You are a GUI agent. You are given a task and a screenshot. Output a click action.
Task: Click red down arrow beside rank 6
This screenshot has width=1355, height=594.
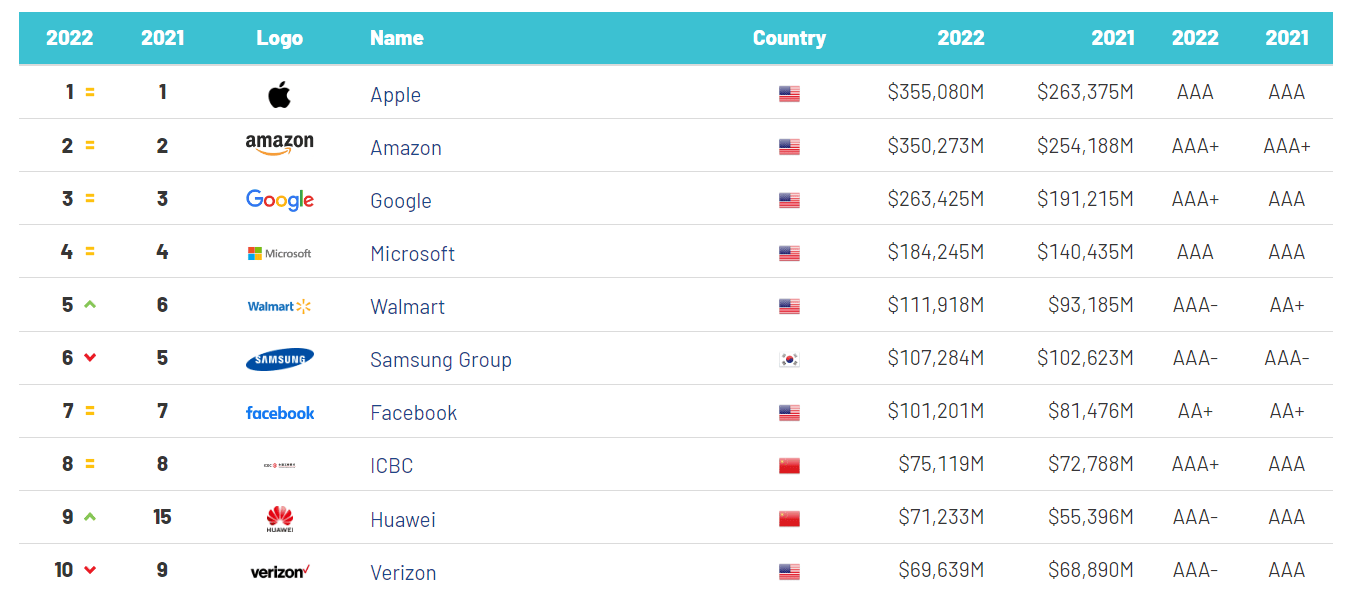tap(90, 358)
